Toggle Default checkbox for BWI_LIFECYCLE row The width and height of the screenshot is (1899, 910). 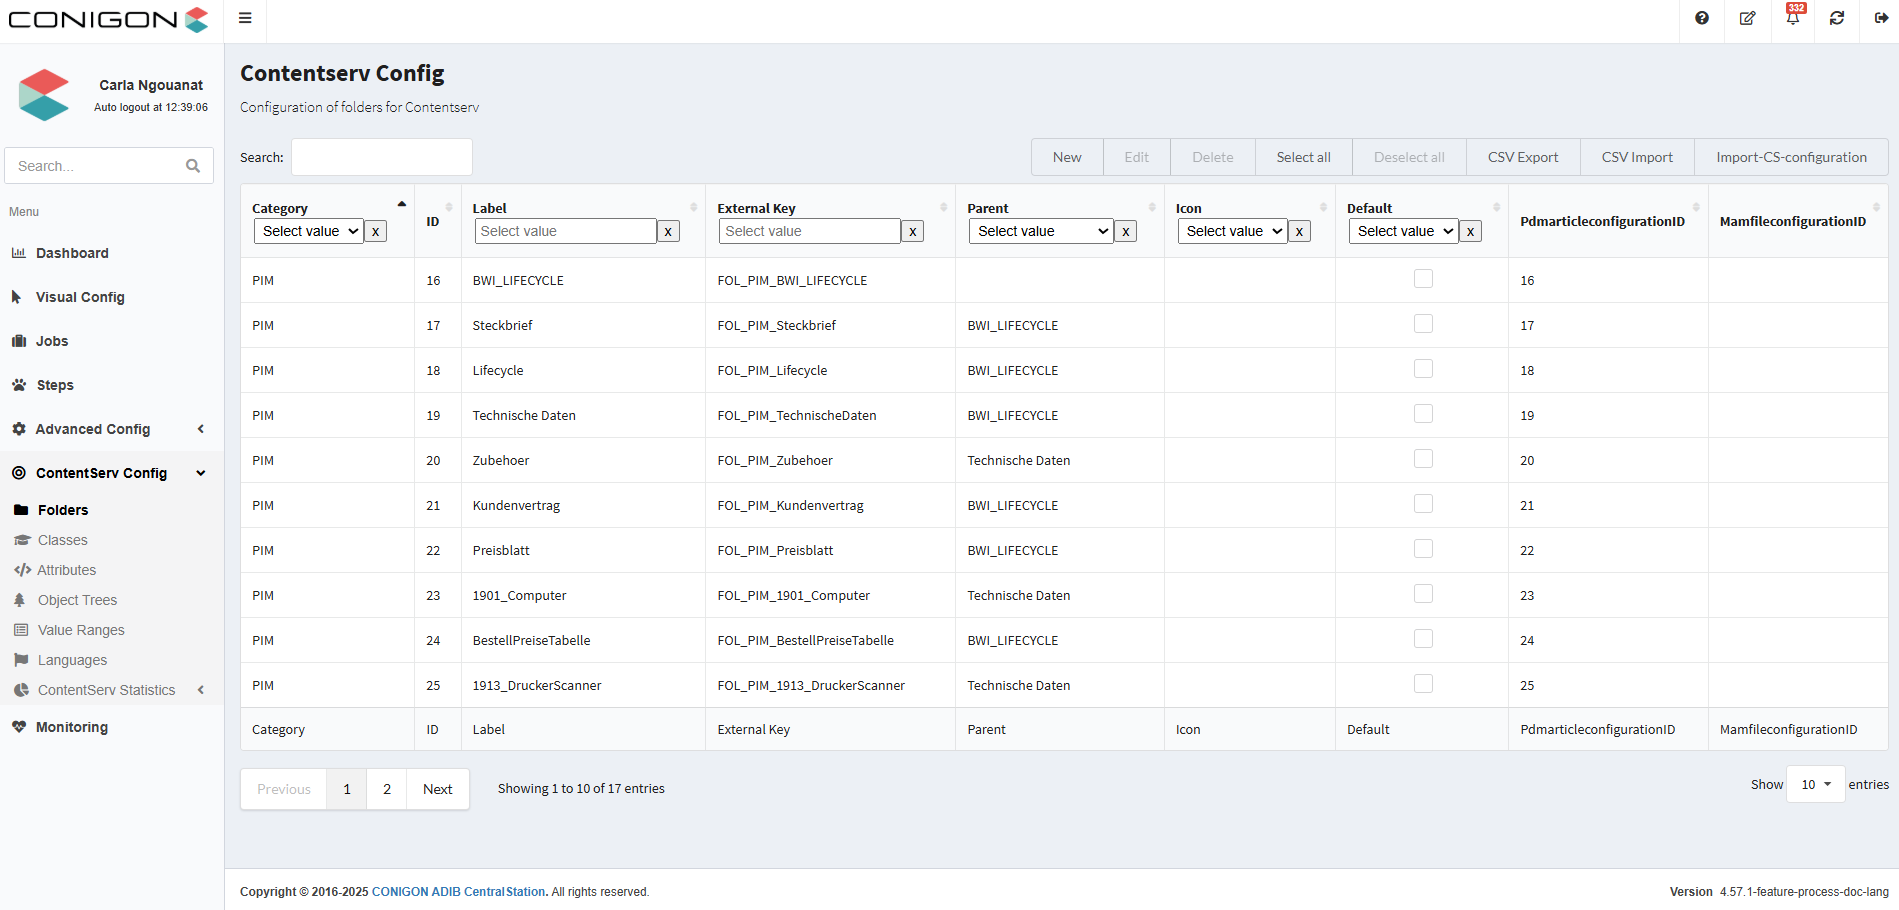pyautogui.click(x=1423, y=279)
